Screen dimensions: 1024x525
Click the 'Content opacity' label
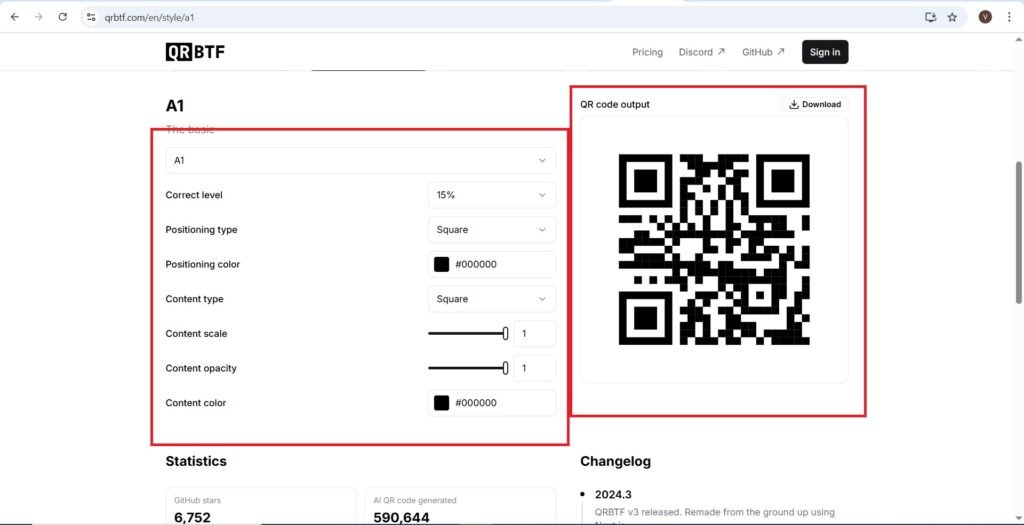tap(201, 368)
